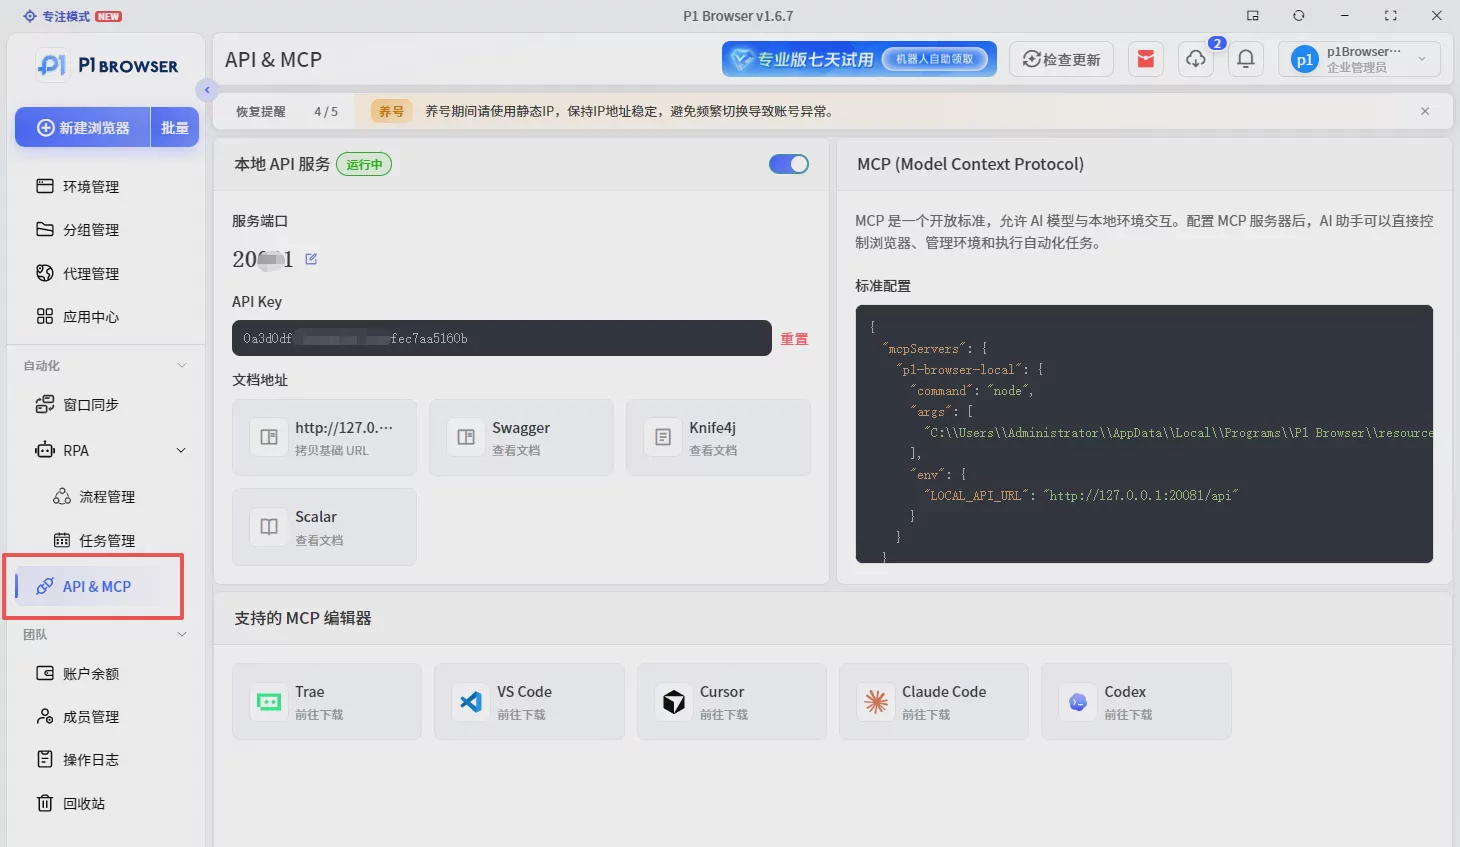Click the Swagger card document icon
Viewport: 1460px width, 847px height.
pyautogui.click(x=466, y=437)
